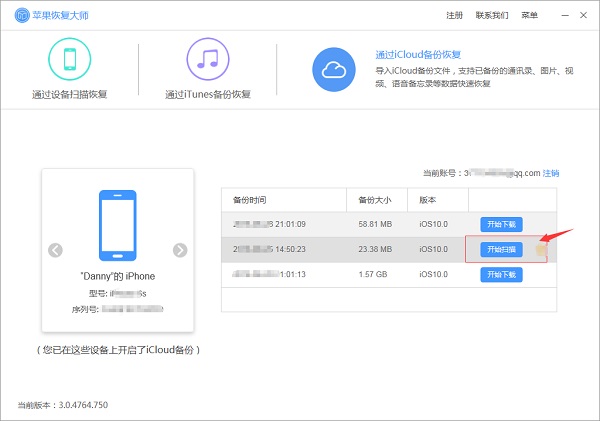600x421 pixels.
Task: Click 开始扫描 for the 23.38 MB backup
Action: (x=501, y=249)
